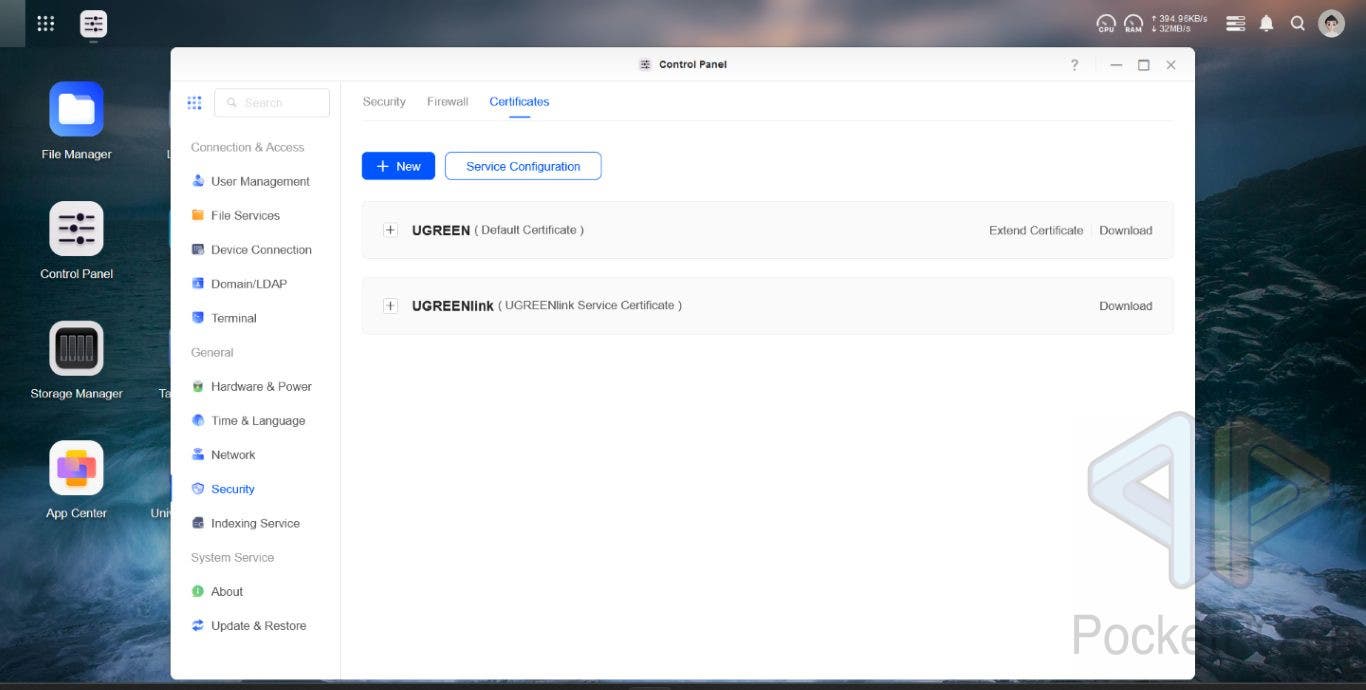Click the System Service section header
The image size is (1366, 690).
pyautogui.click(x=232, y=558)
